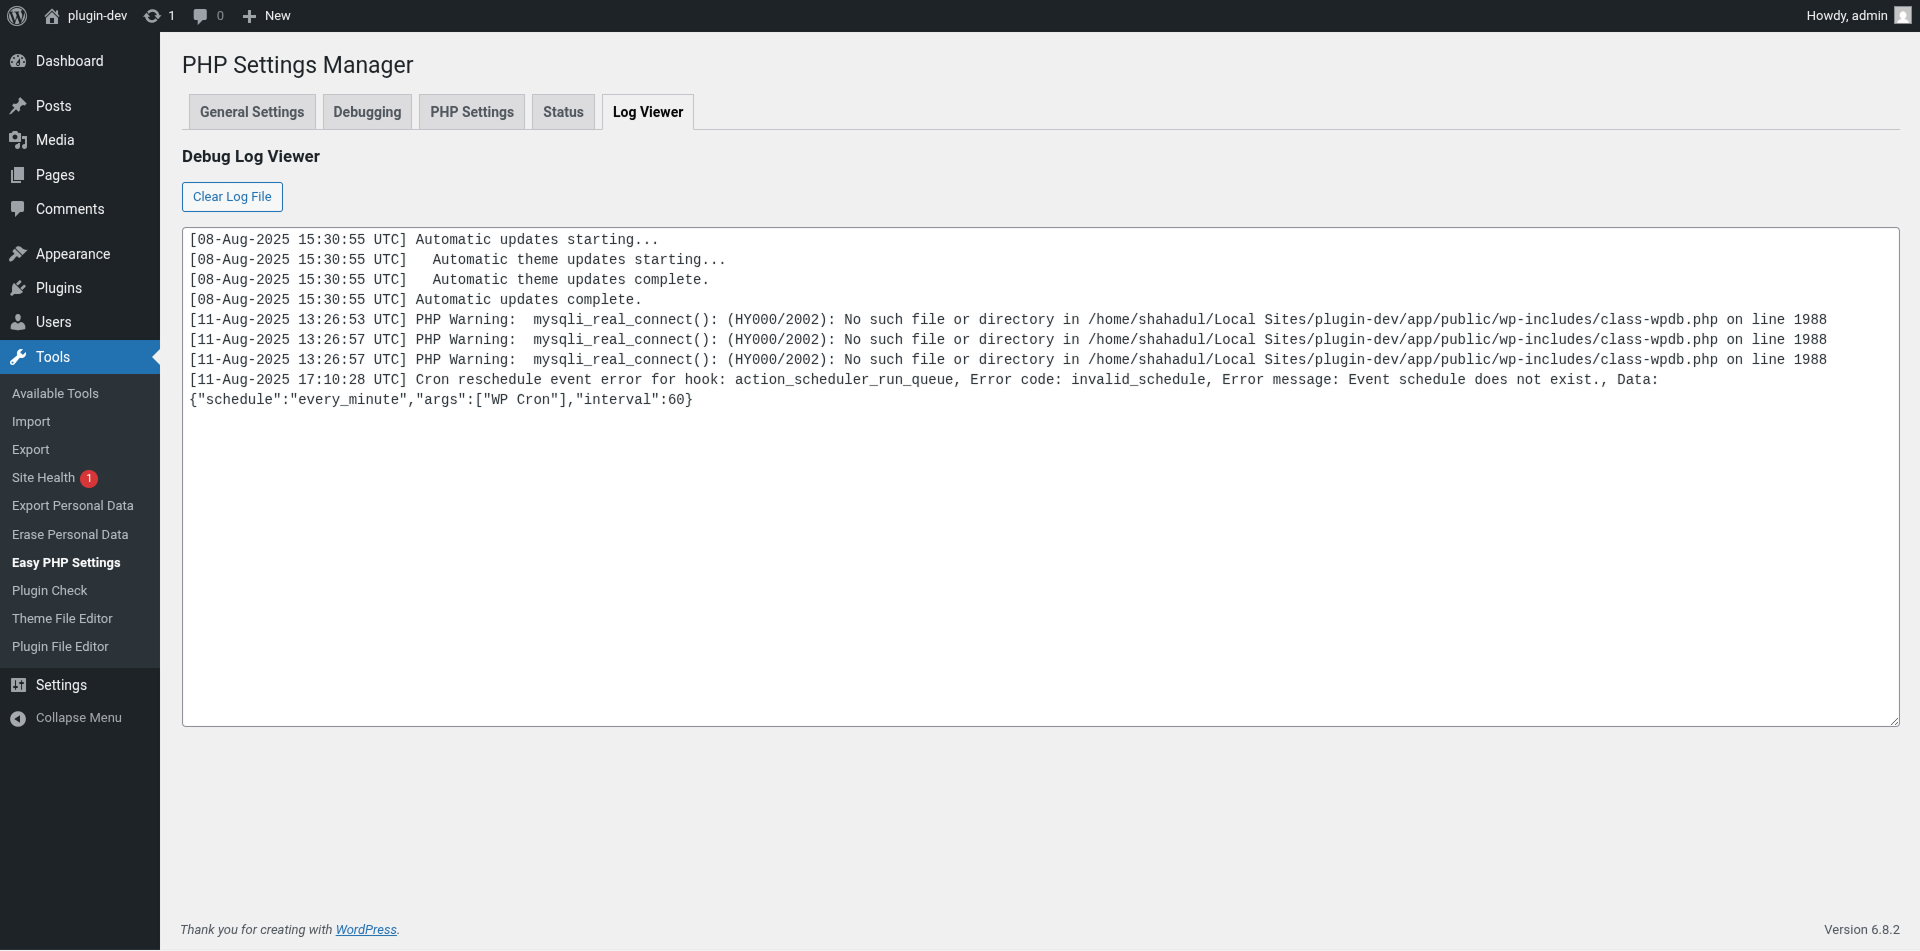The image size is (1920, 951).
Task: Open the comments bubble icon in the admin bar
Action: [200, 16]
